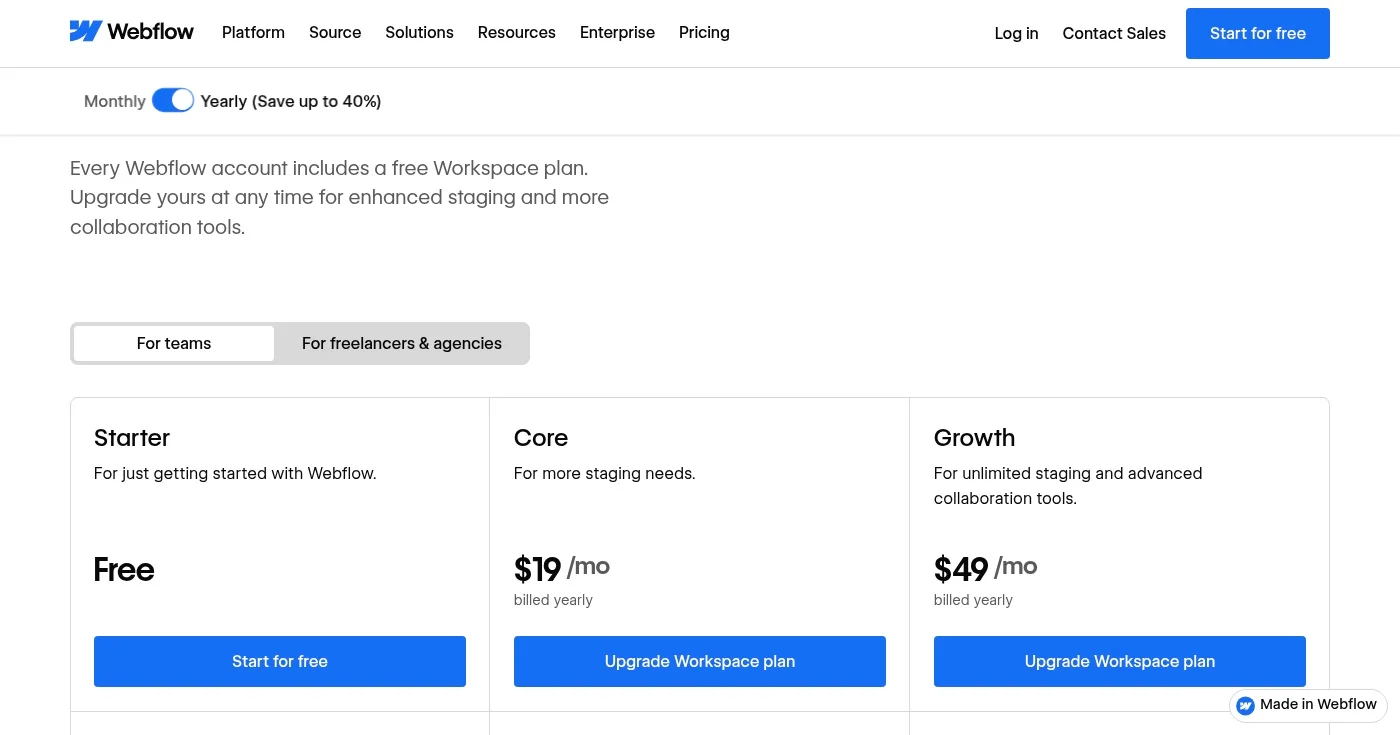Toggle the Monthly/Yearly billing switch
The width and height of the screenshot is (1400, 735).
click(x=173, y=100)
